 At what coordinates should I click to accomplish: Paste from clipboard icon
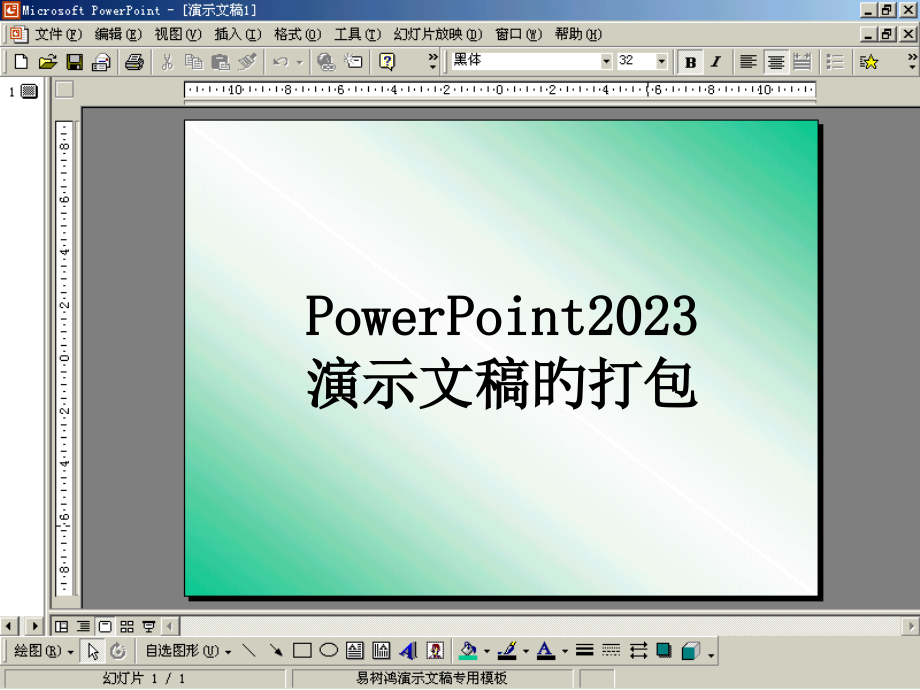click(220, 62)
